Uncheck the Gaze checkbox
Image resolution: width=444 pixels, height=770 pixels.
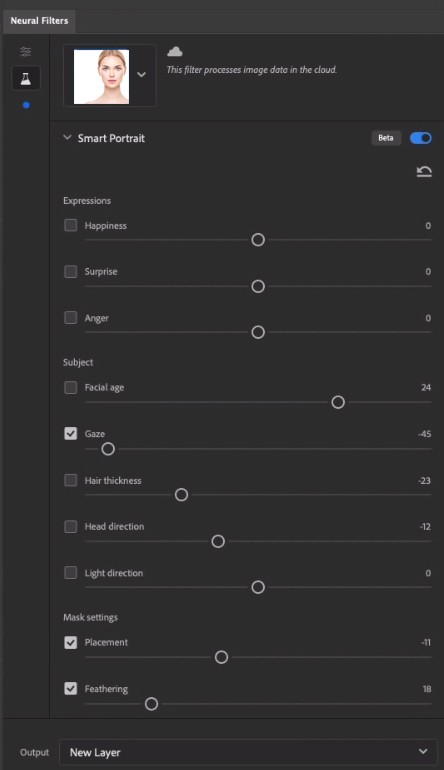(71, 434)
